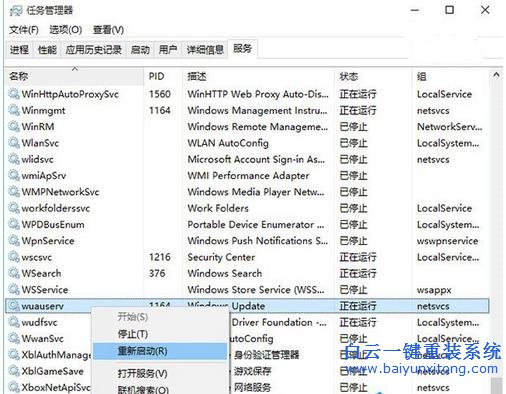This screenshot has height=394, width=506.
Task: Click the gear icon beside wudfsvc
Action: 14,322
